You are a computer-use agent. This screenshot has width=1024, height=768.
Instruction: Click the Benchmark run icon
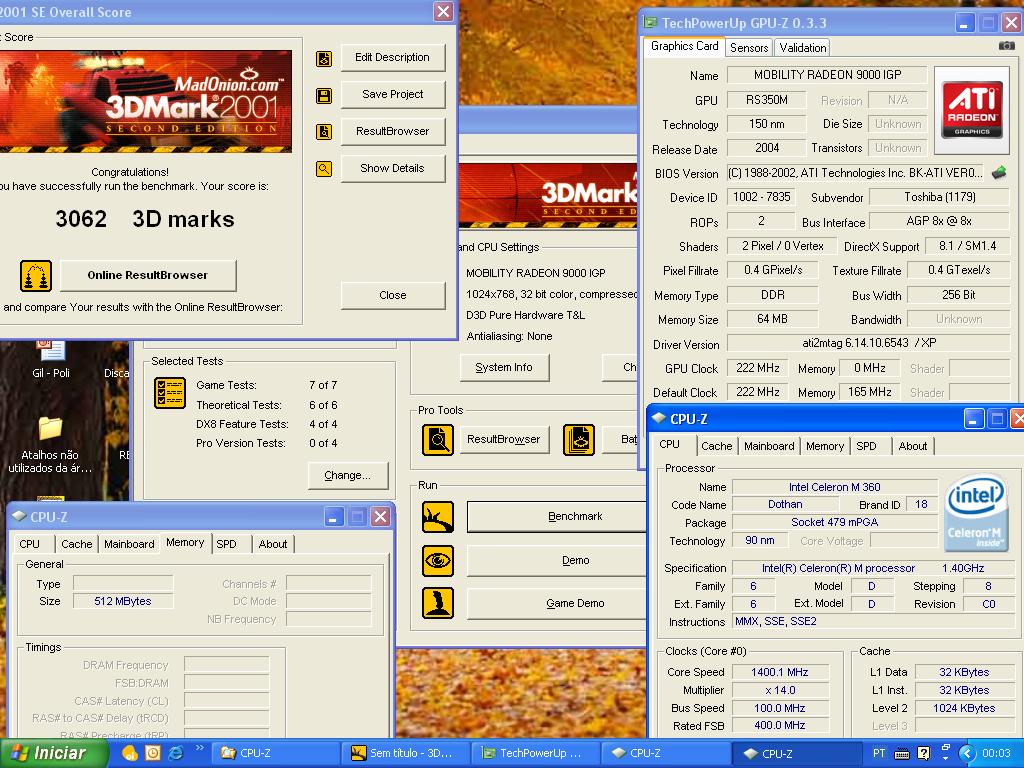point(438,517)
